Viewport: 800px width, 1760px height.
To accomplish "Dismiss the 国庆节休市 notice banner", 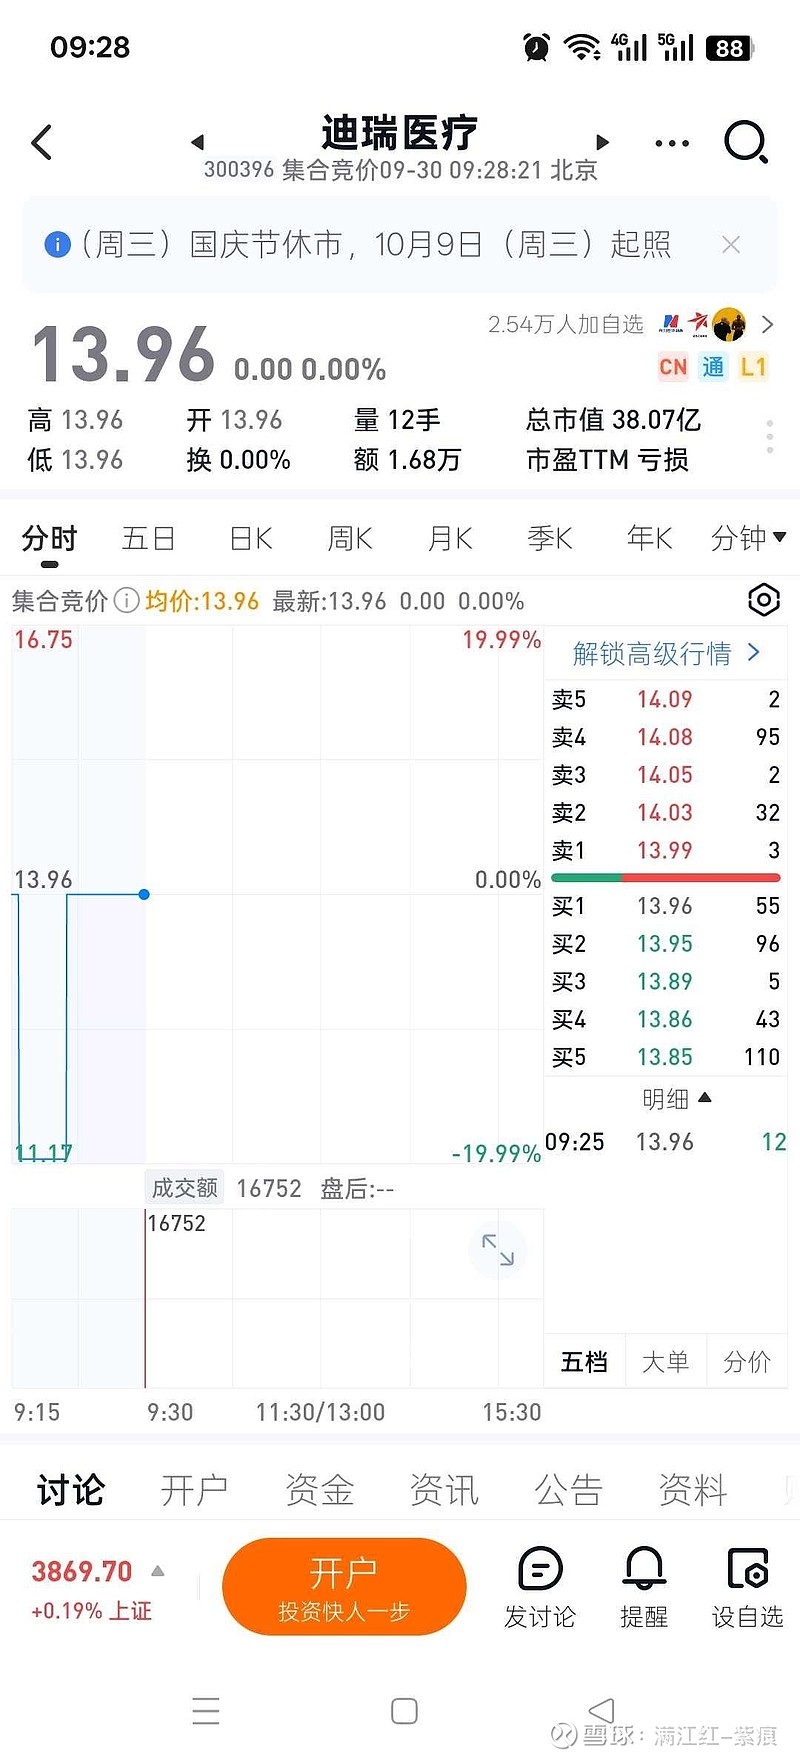I will pos(731,245).
